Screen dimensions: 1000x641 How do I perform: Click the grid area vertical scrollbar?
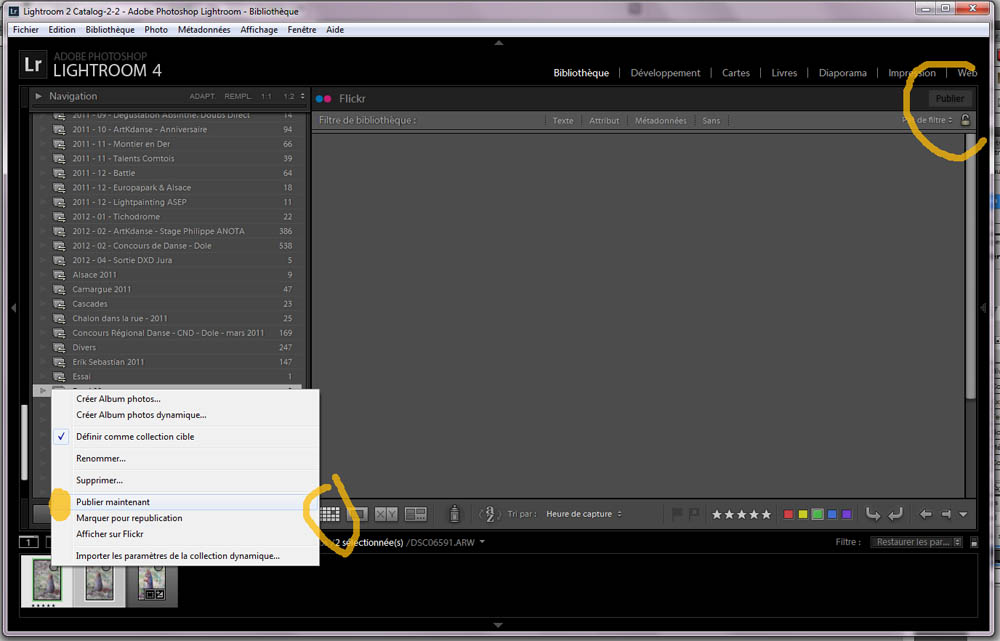(971, 267)
